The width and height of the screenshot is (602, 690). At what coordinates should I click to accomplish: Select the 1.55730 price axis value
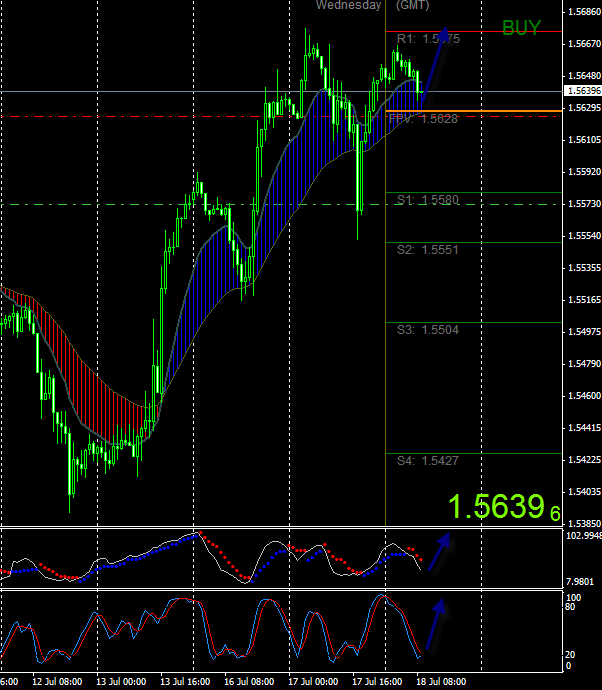point(584,204)
